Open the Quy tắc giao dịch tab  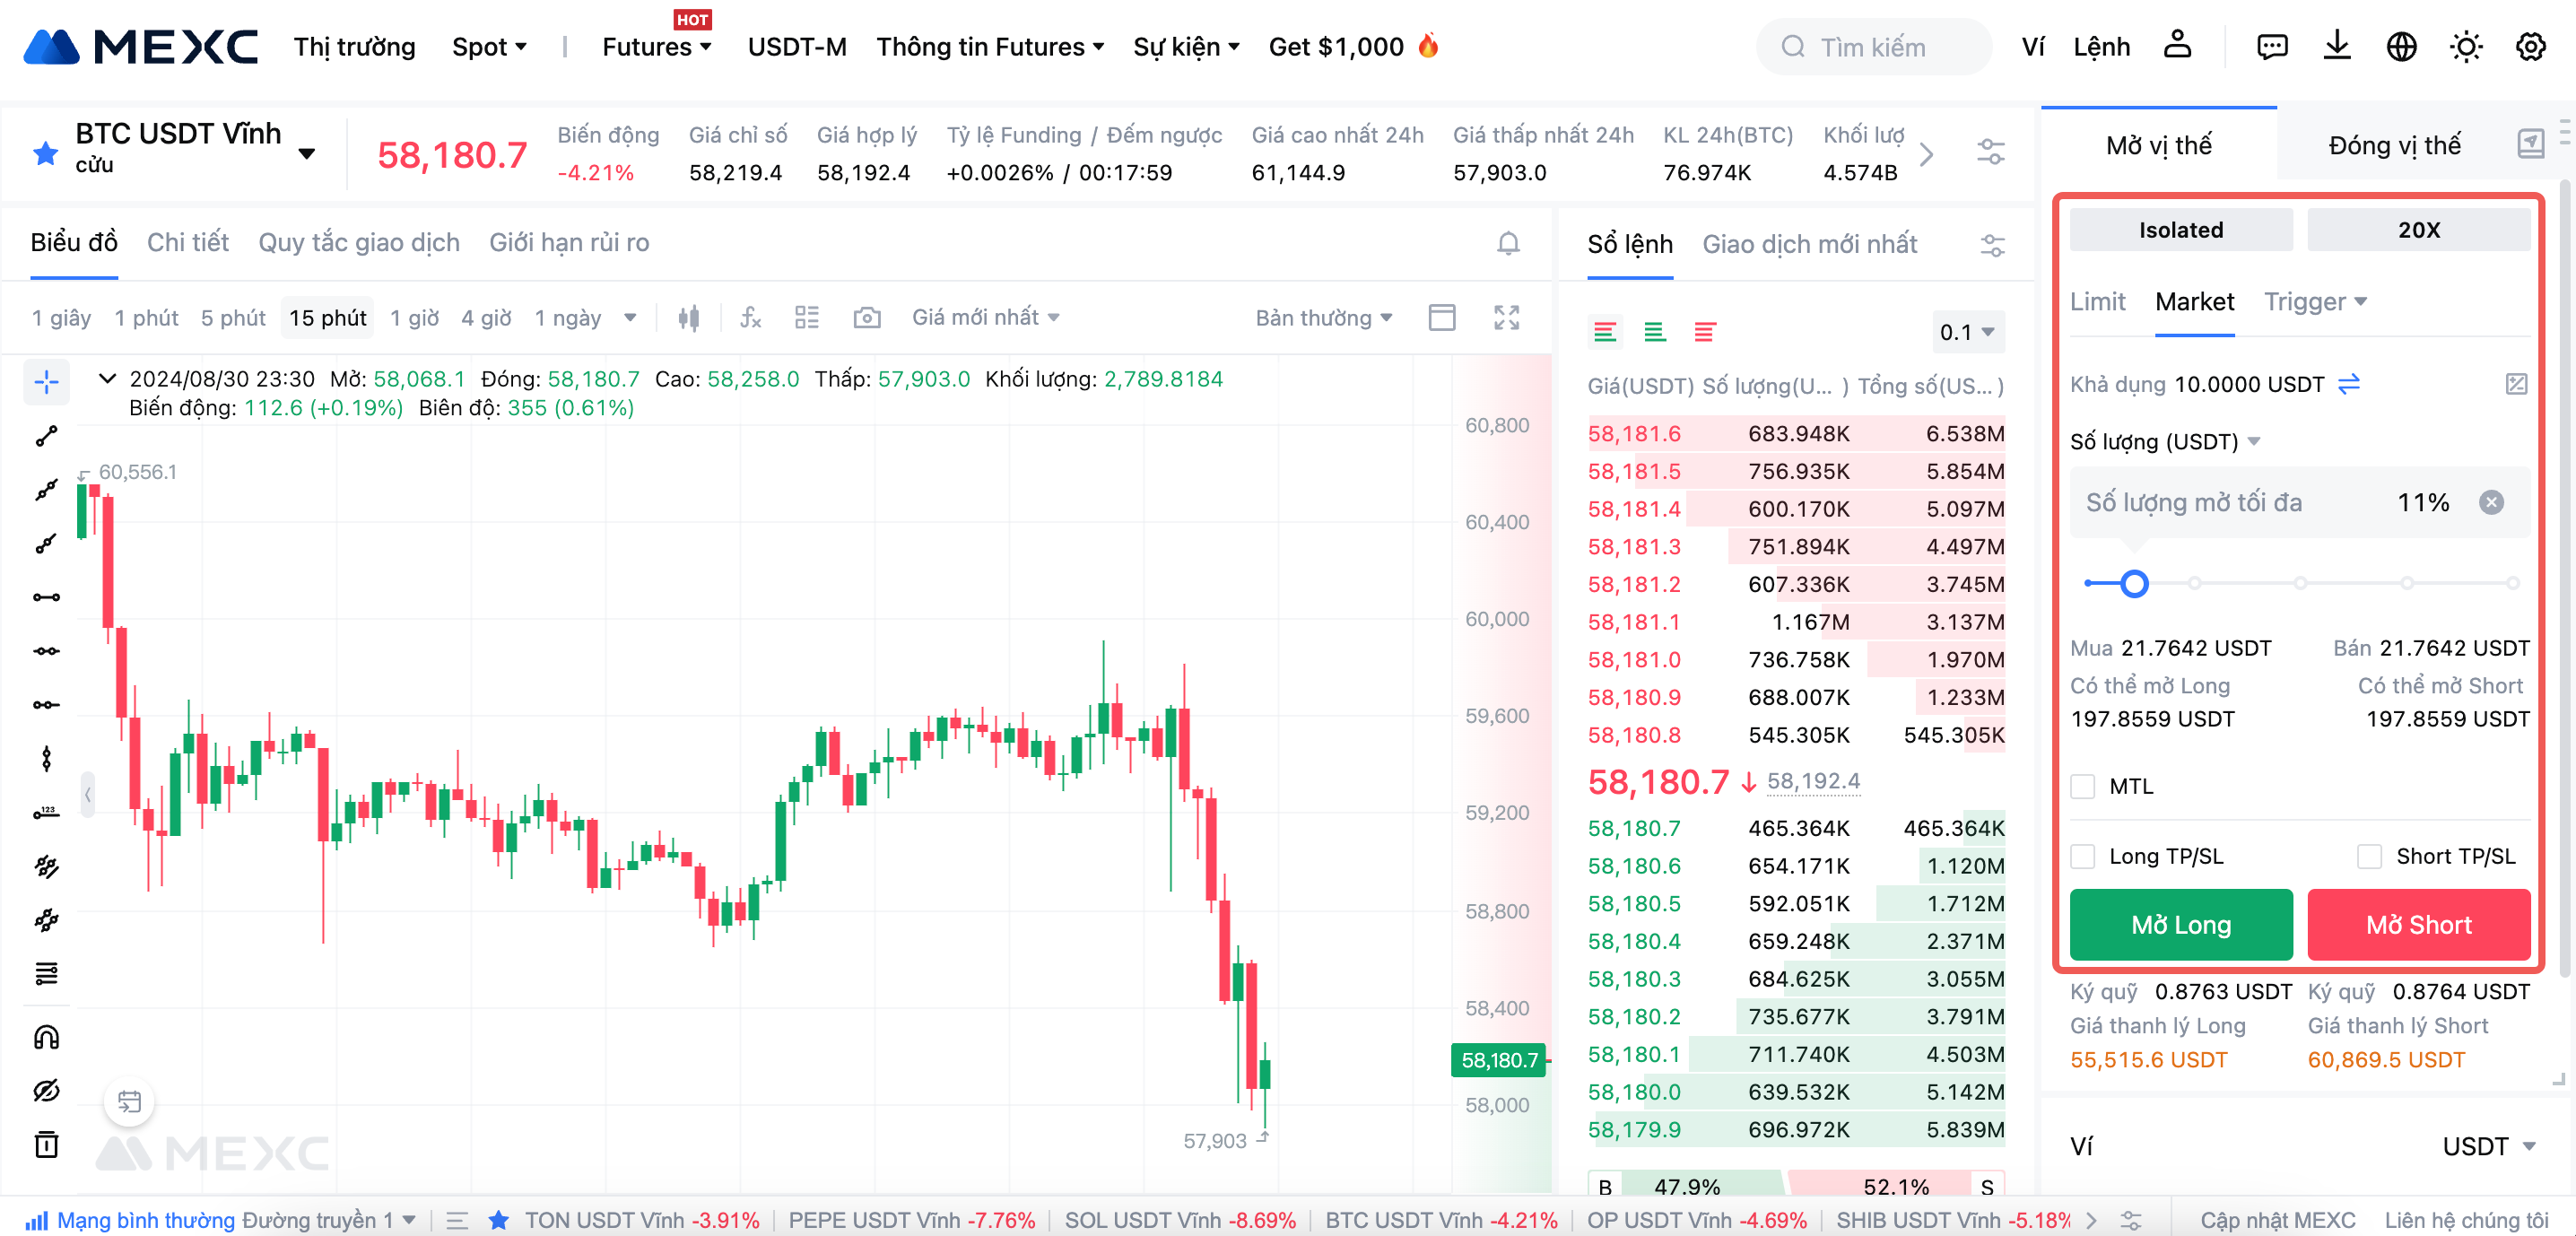(x=359, y=243)
